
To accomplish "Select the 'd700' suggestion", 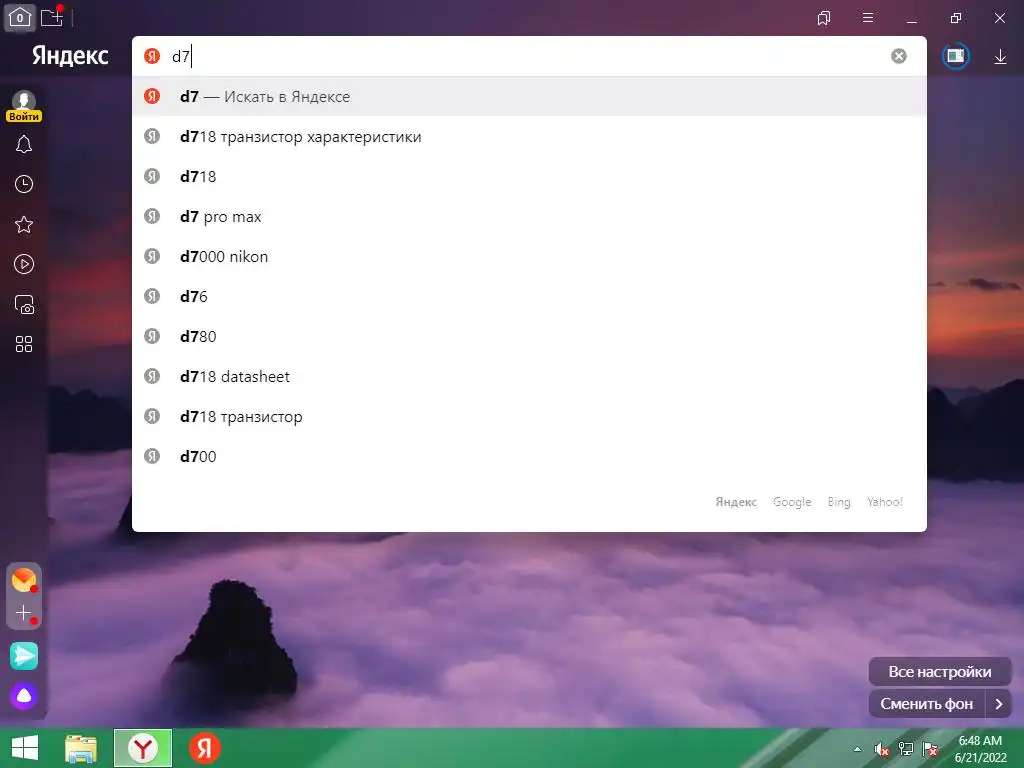I will (529, 456).
